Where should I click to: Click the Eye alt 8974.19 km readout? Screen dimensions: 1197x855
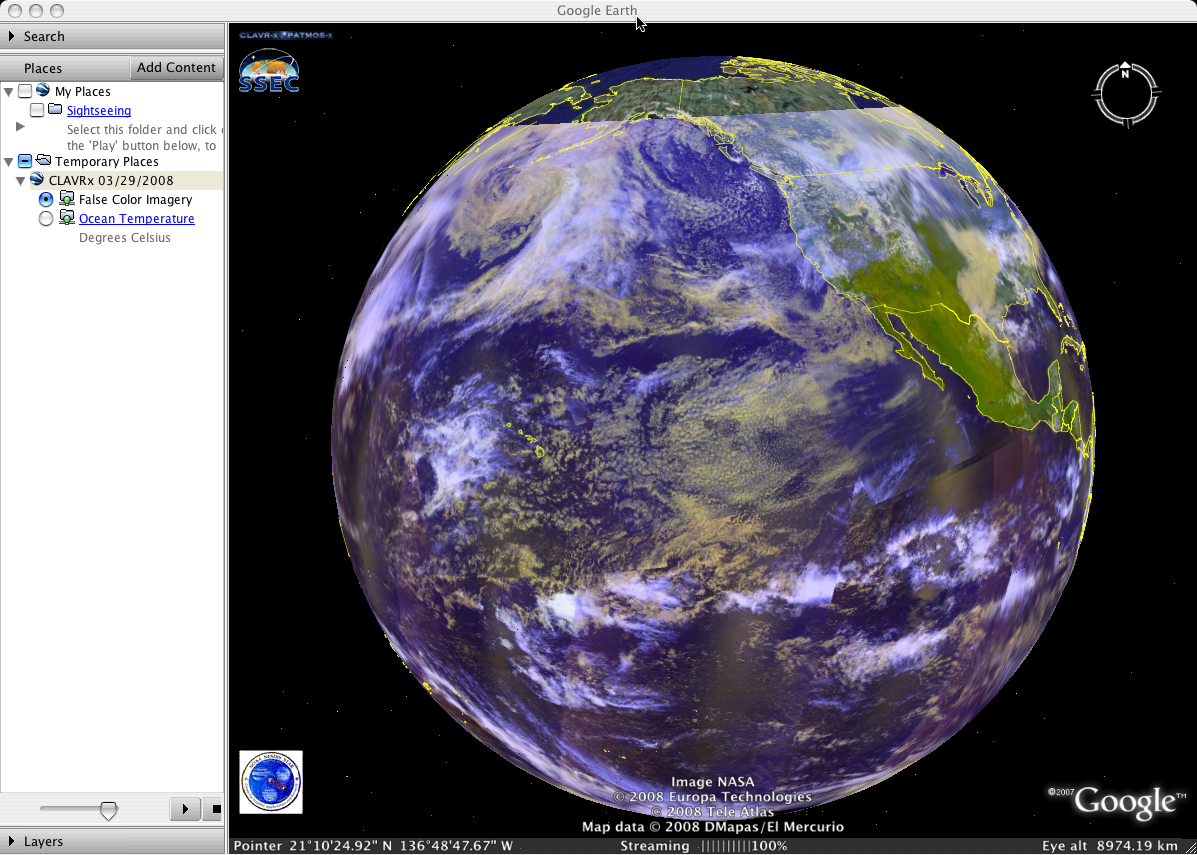point(1109,846)
